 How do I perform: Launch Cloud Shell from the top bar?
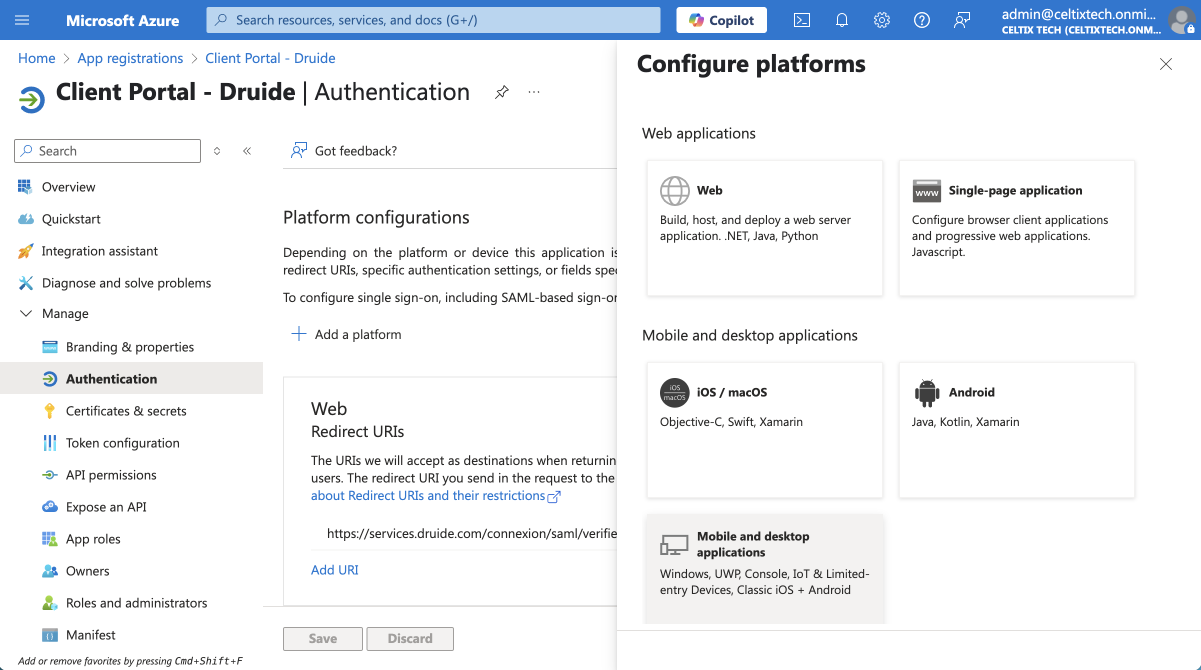coord(801,20)
